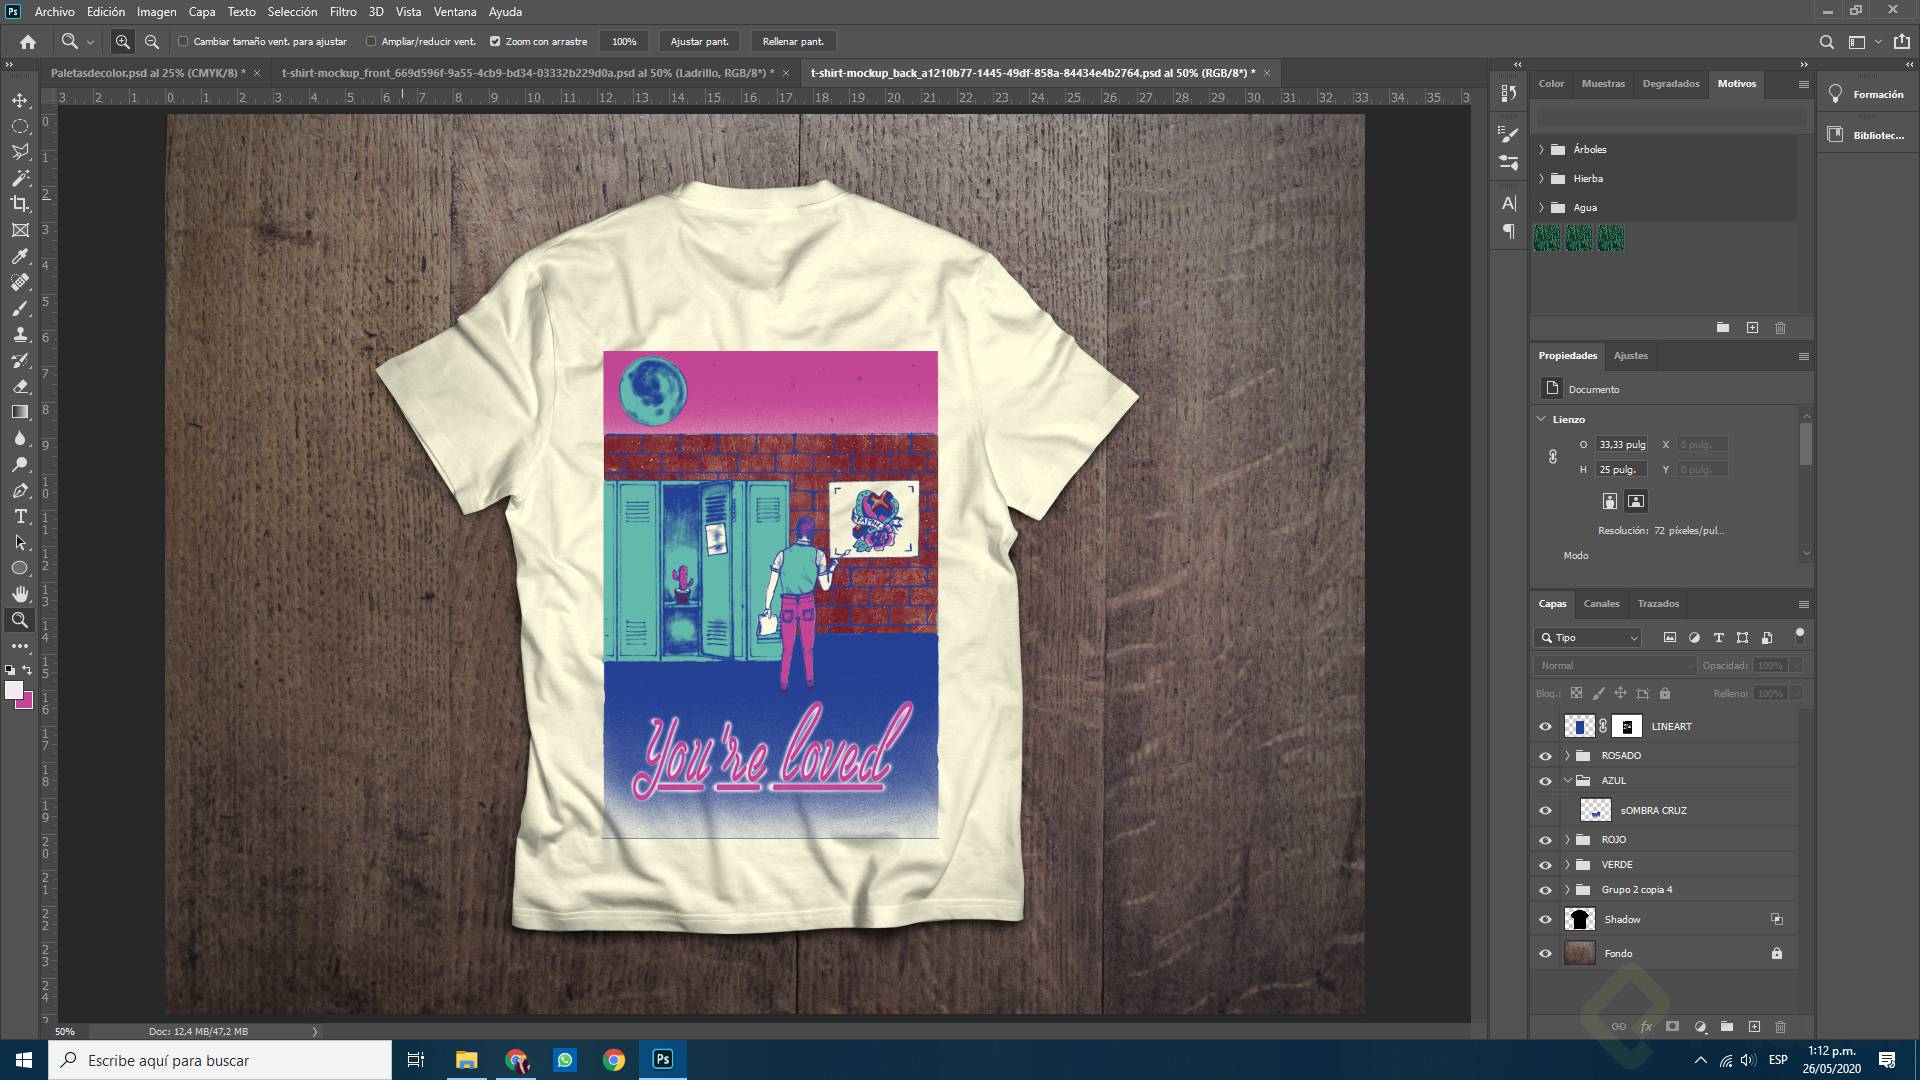Image resolution: width=1920 pixels, height=1080 pixels.
Task: Delete layer with trash icon in Capas
Action: tap(1780, 1027)
